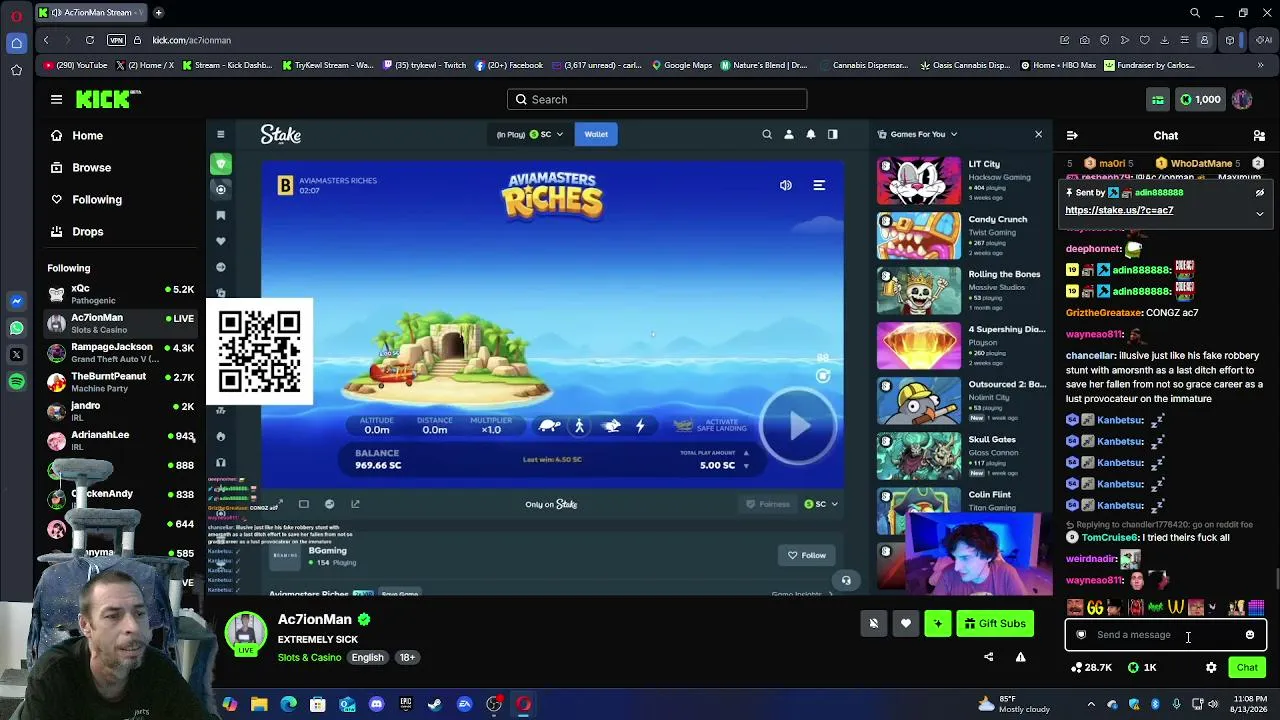Open chat settings gear icon
Image resolution: width=1280 pixels, height=720 pixels.
point(1211,667)
